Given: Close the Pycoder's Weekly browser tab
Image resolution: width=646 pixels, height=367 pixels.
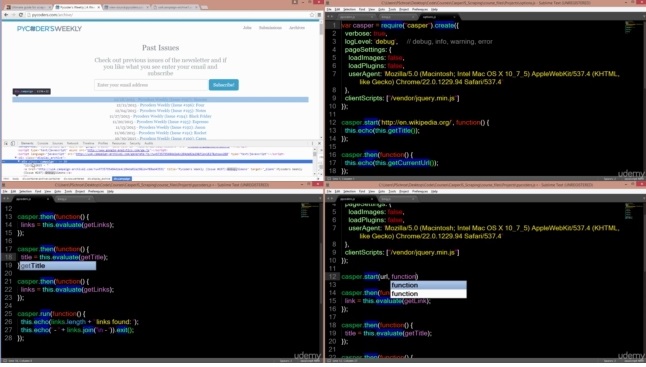Looking at the screenshot, I should pyautogui.click(x=98, y=7).
